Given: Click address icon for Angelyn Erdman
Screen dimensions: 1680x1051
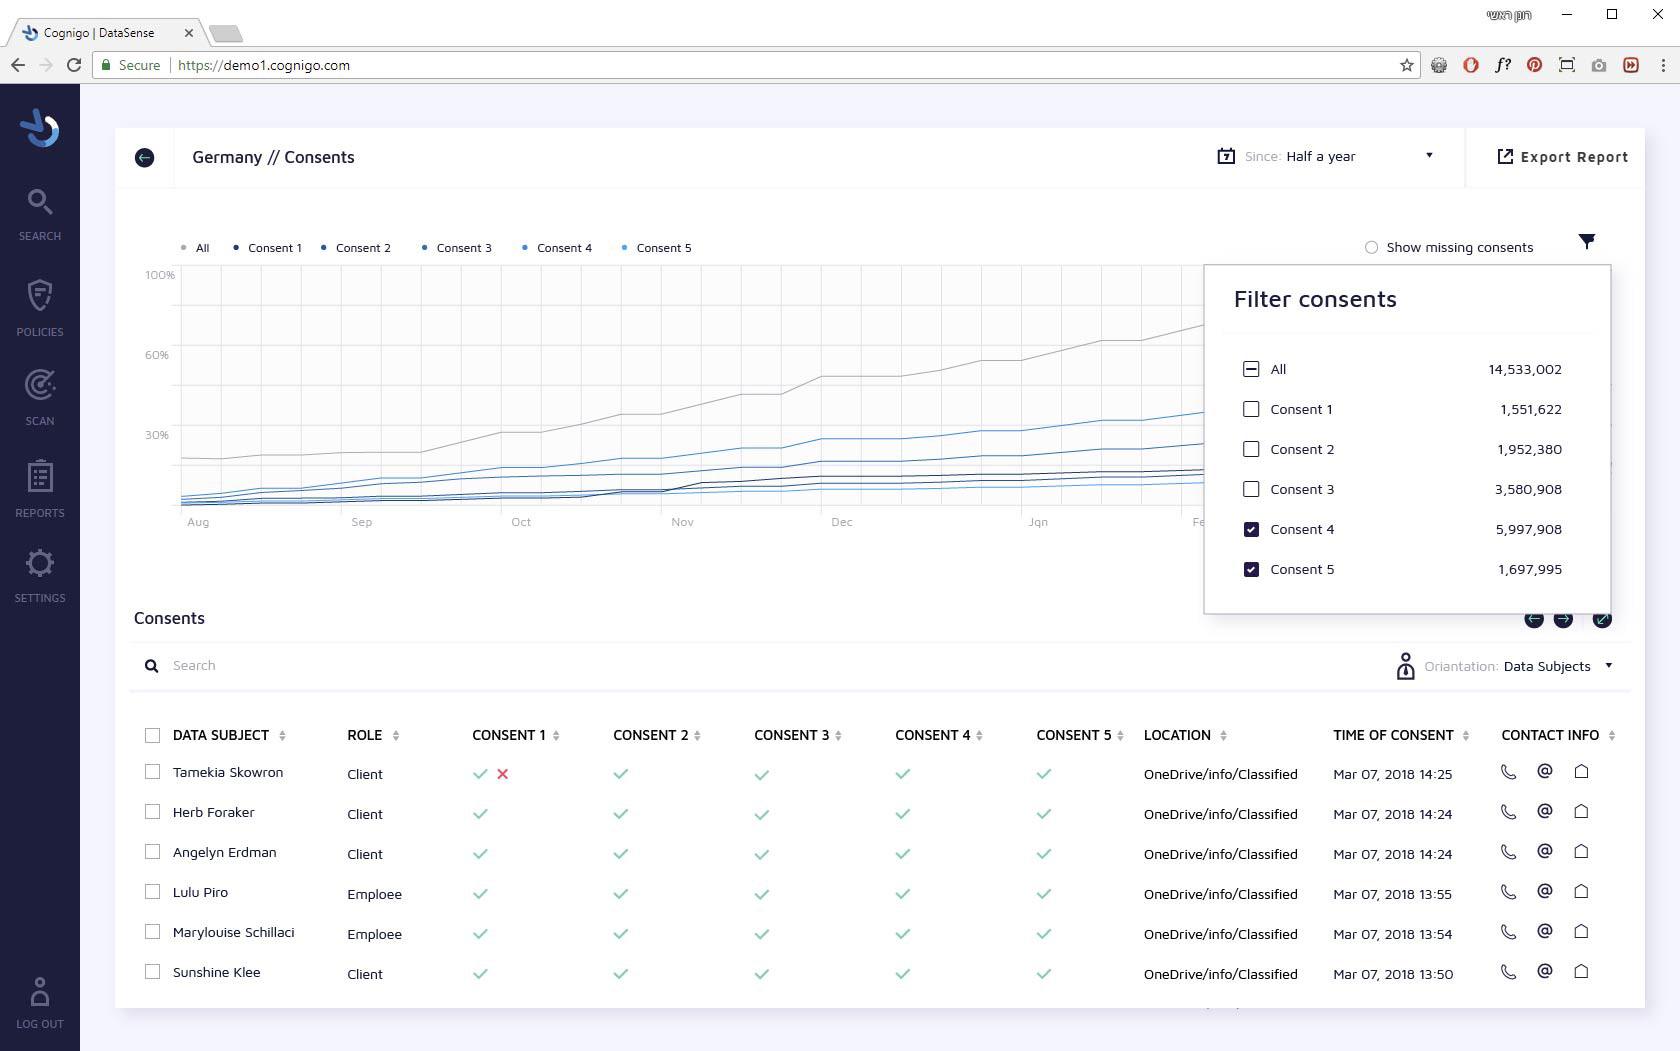Looking at the screenshot, I should coord(1581,851).
